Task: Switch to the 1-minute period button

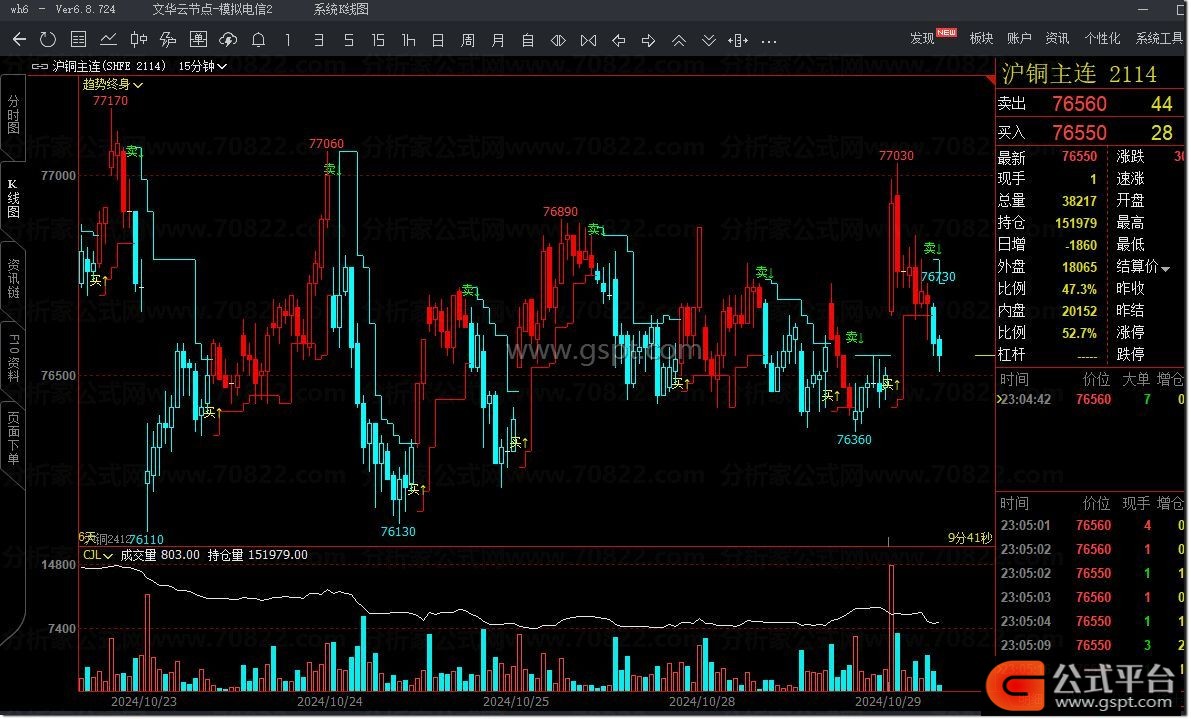Action: (288, 40)
